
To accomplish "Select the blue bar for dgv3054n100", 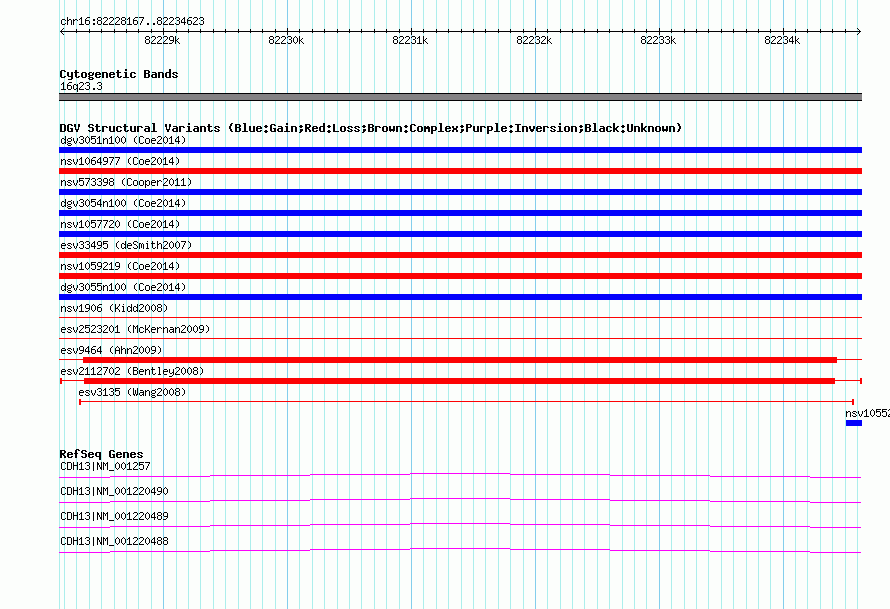I will click(x=460, y=213).
